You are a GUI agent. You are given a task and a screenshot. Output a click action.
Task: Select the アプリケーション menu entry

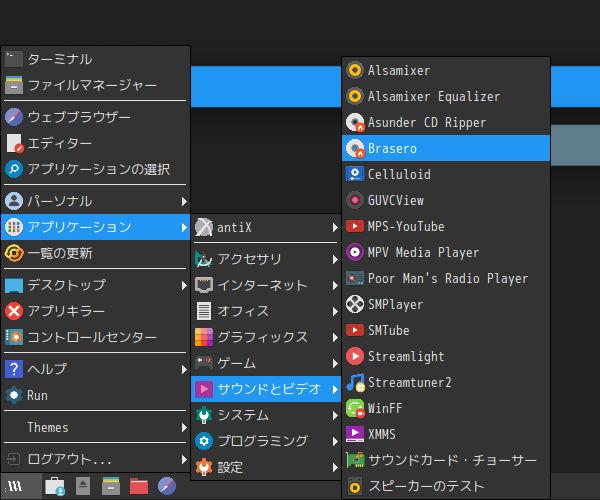click(96, 227)
